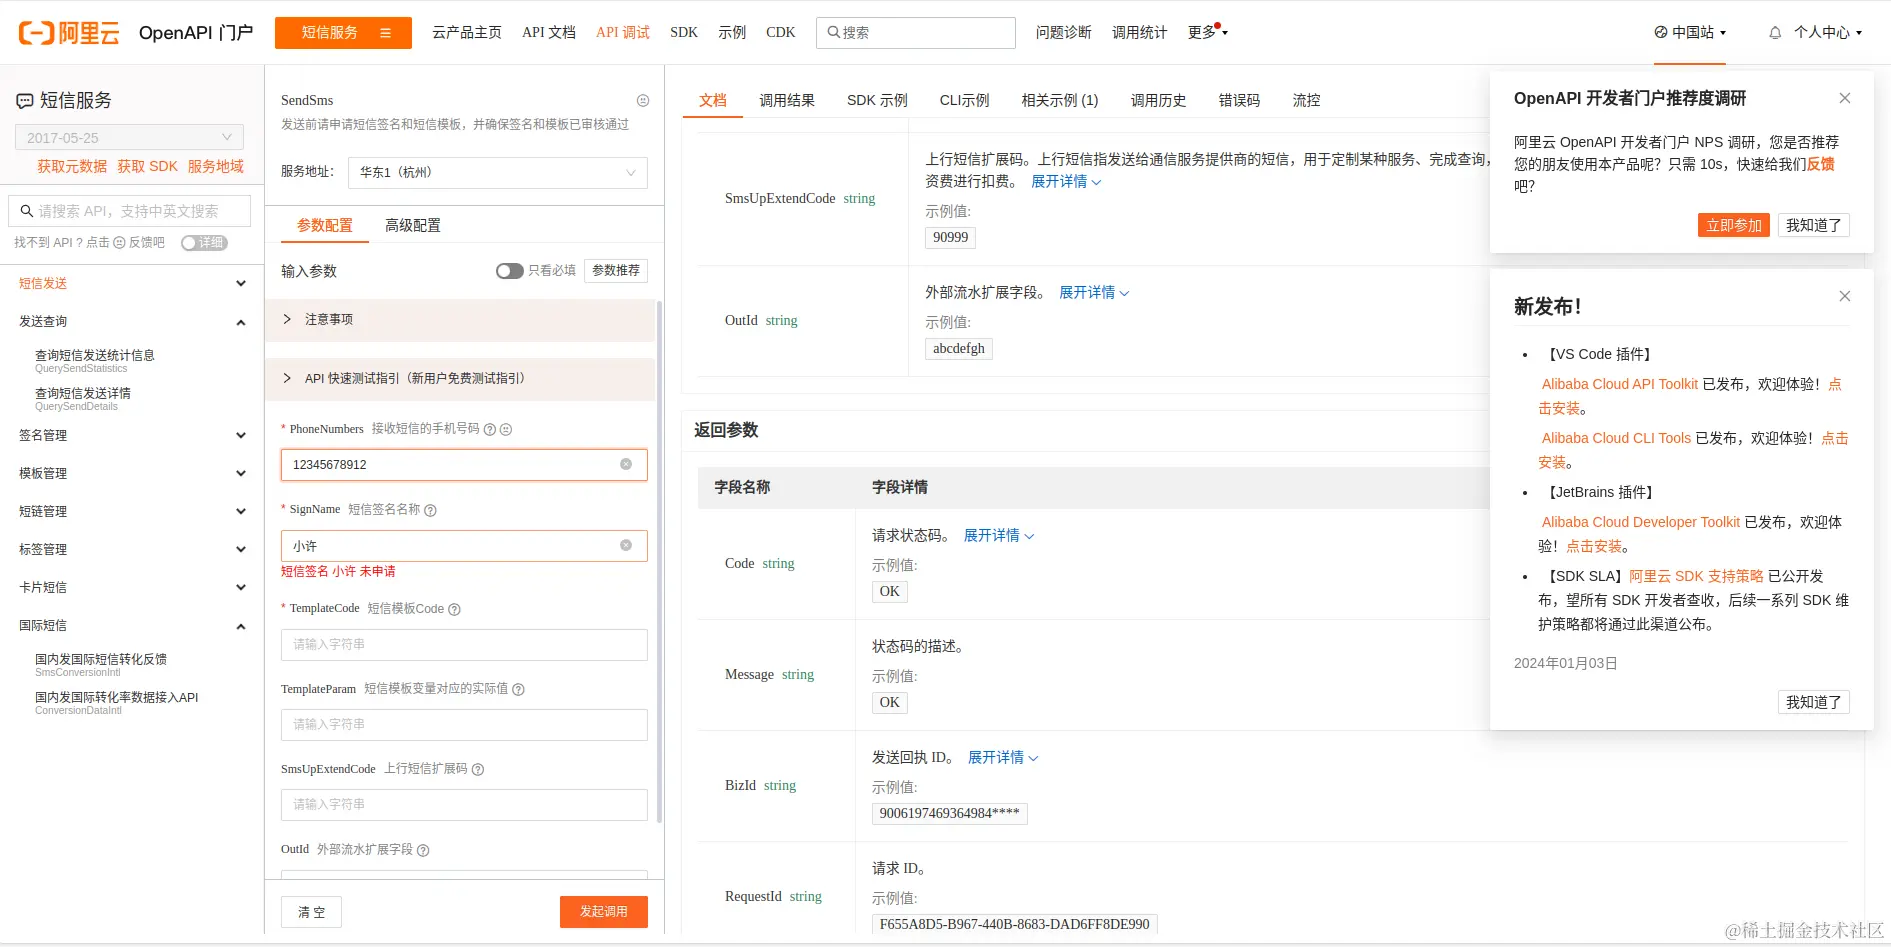Click 立即参加 in the survey popup
1891x947 pixels.
pos(1734,225)
